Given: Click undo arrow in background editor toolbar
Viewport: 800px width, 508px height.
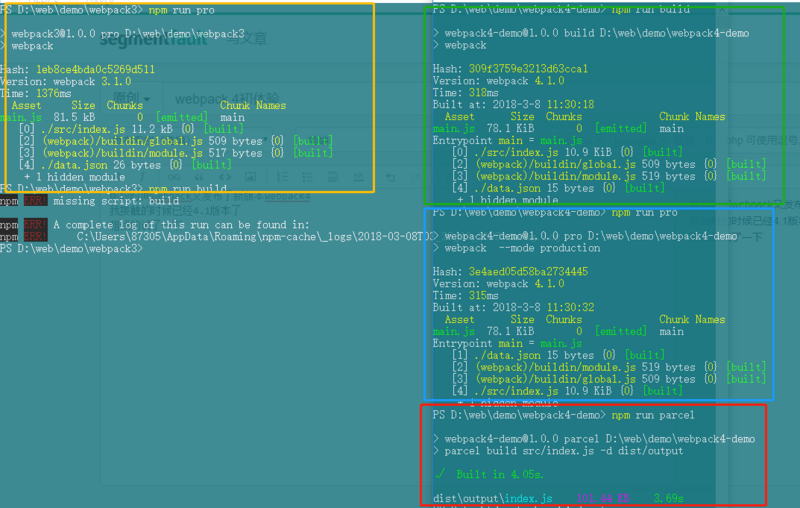Looking at the screenshot, I should (390, 177).
